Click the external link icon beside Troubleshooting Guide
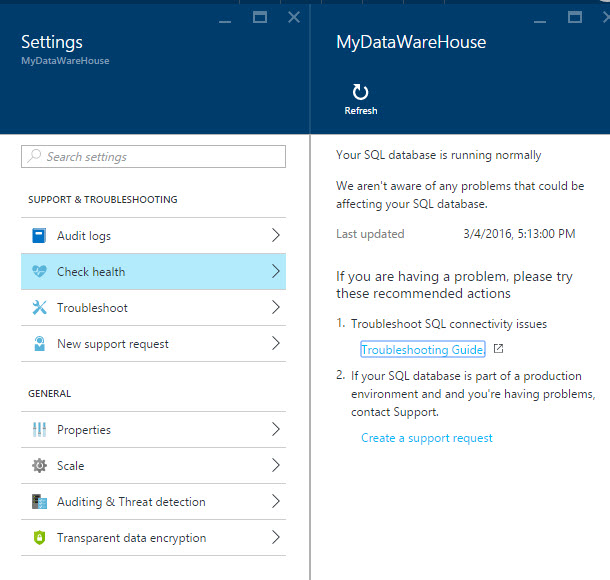610x580 pixels. [499, 349]
